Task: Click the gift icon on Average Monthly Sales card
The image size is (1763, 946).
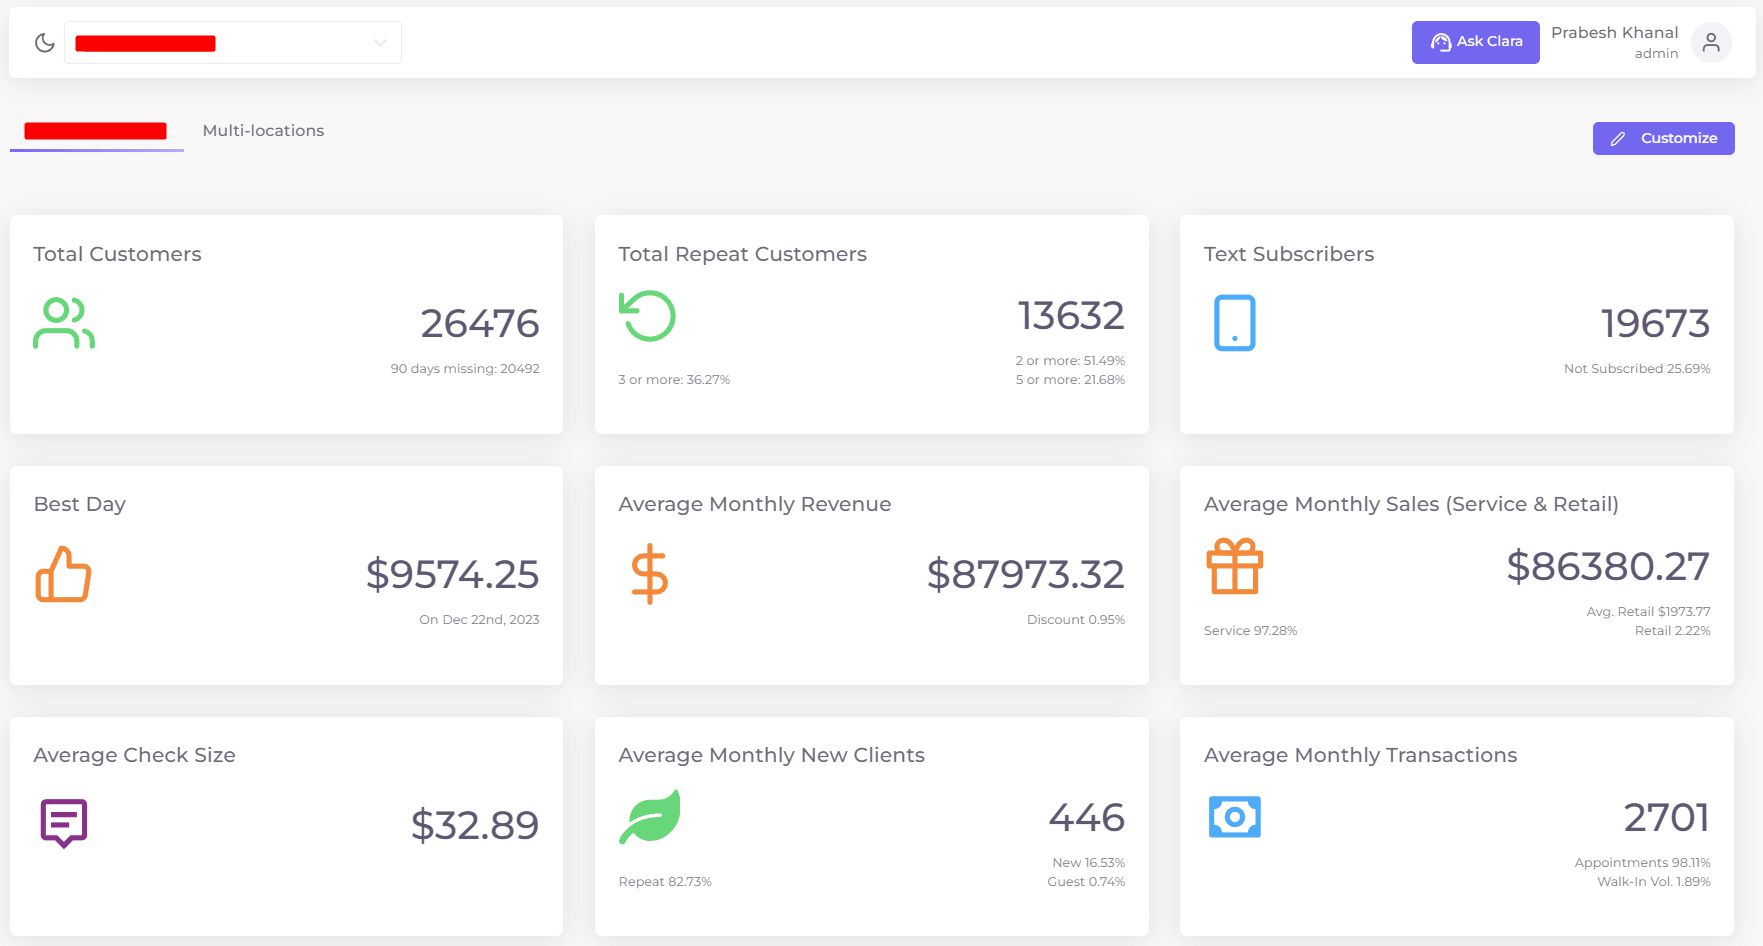Action: click(x=1234, y=565)
